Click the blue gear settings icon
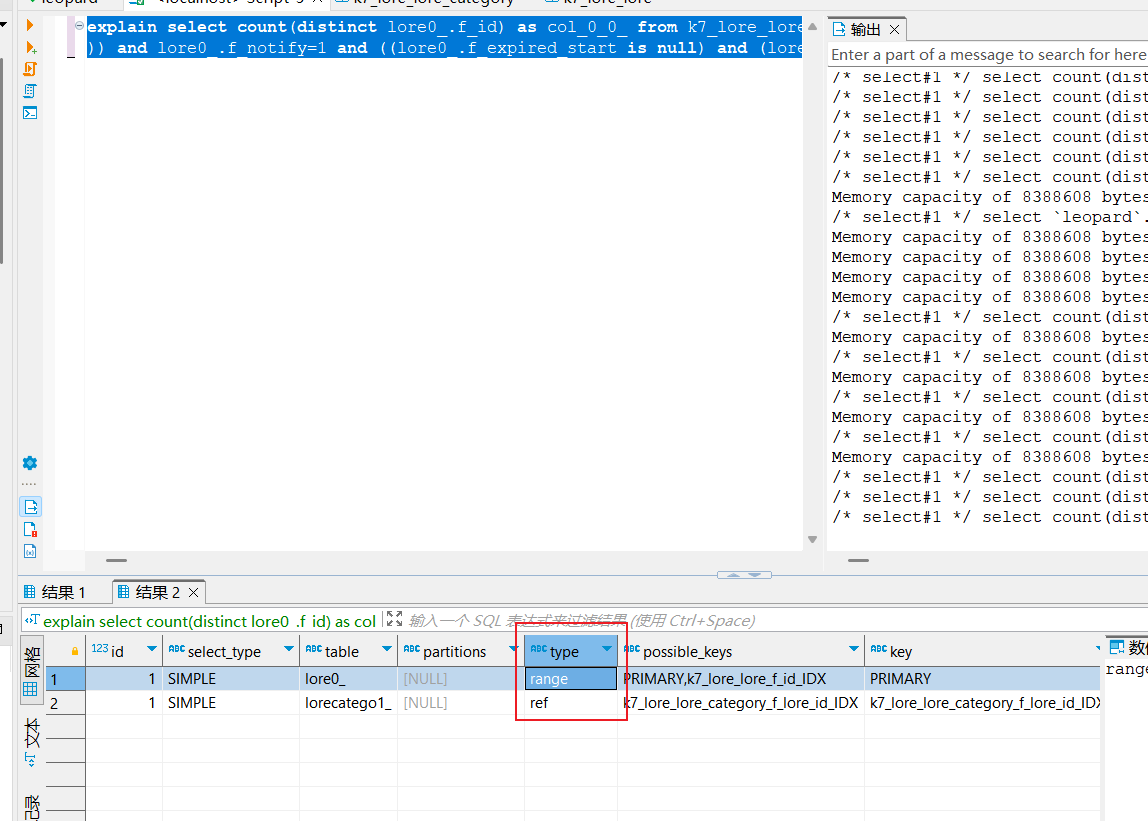The width and height of the screenshot is (1148, 821). (30, 463)
